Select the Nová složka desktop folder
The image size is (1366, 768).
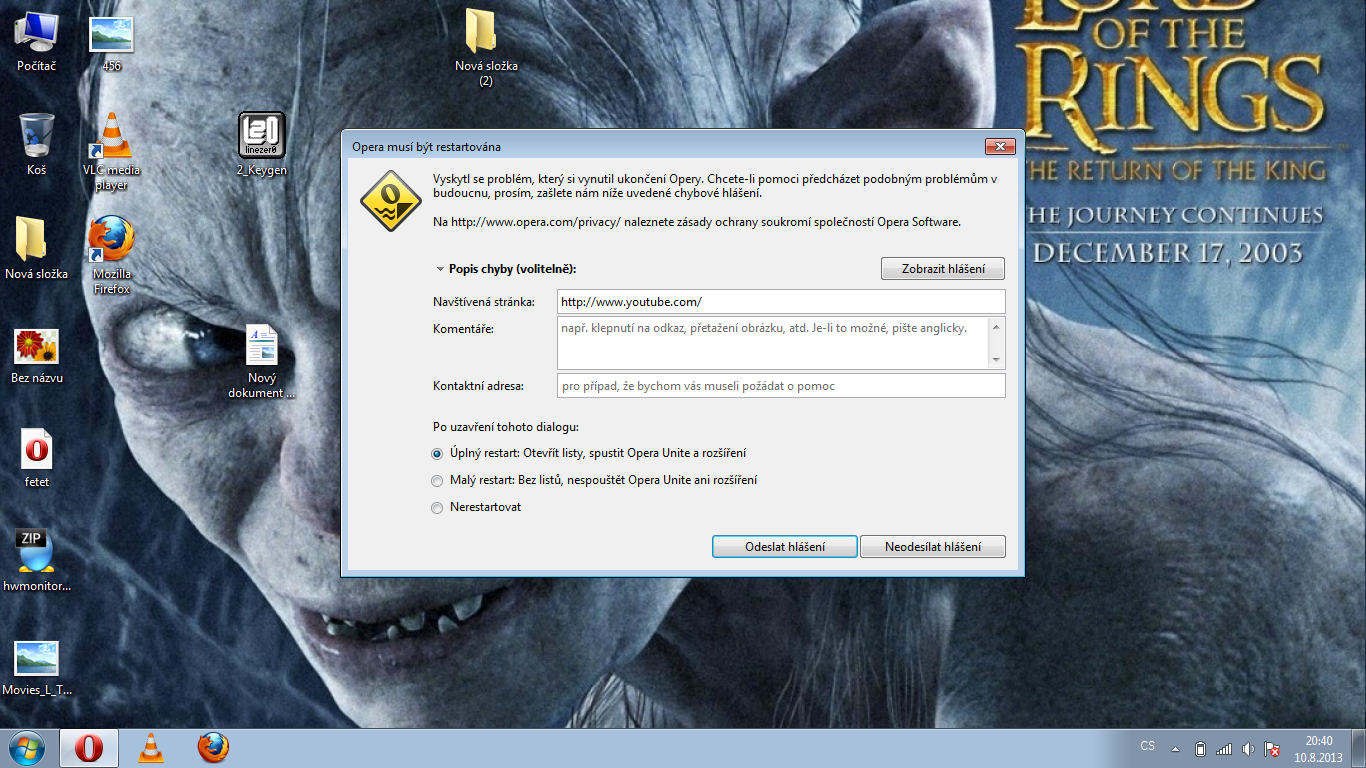[37, 249]
